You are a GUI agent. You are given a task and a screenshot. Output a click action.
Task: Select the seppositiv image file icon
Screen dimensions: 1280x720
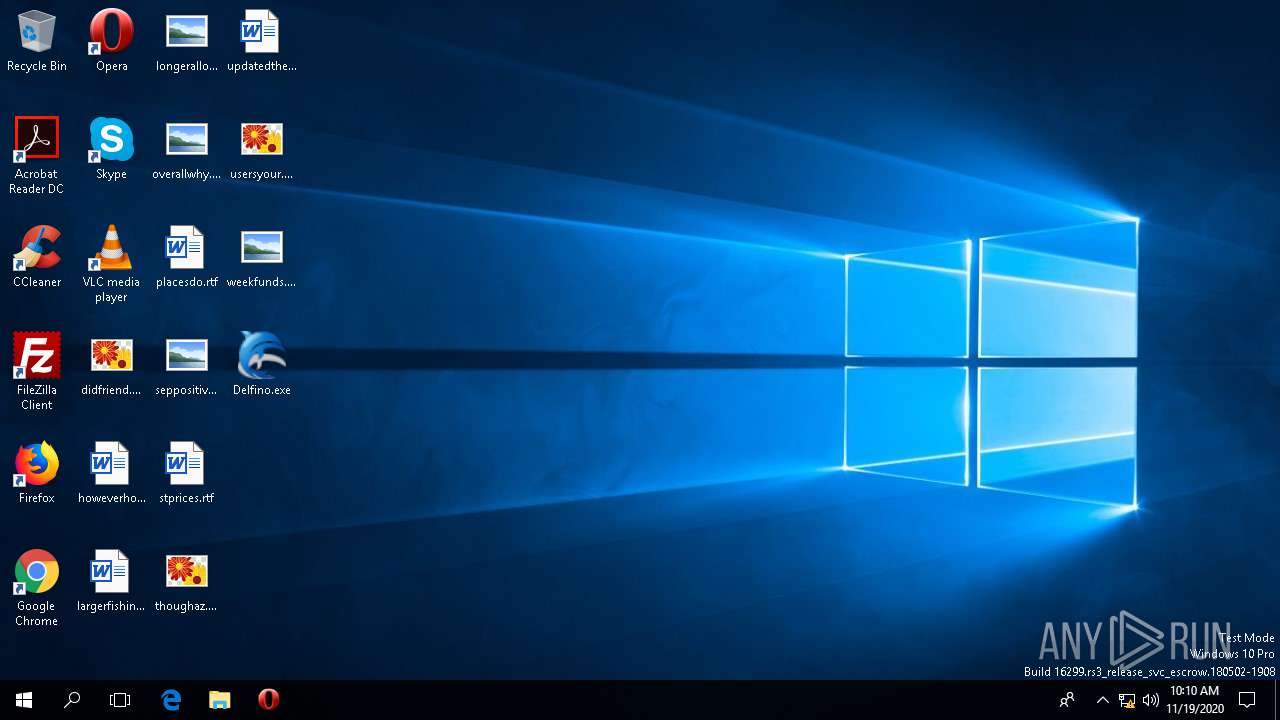click(187, 365)
